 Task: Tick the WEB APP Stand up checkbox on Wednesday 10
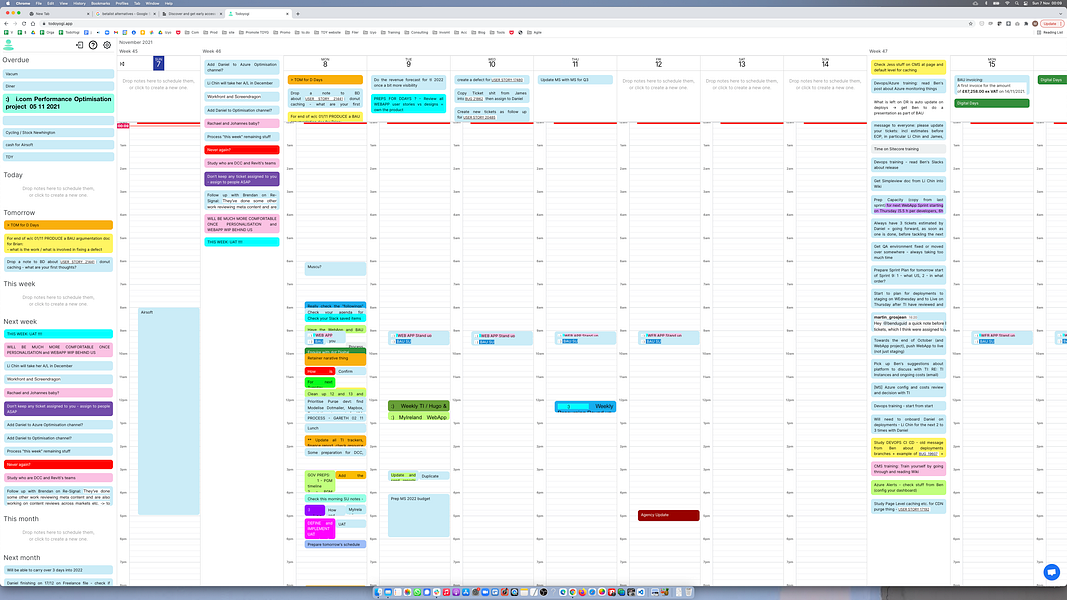point(476,335)
